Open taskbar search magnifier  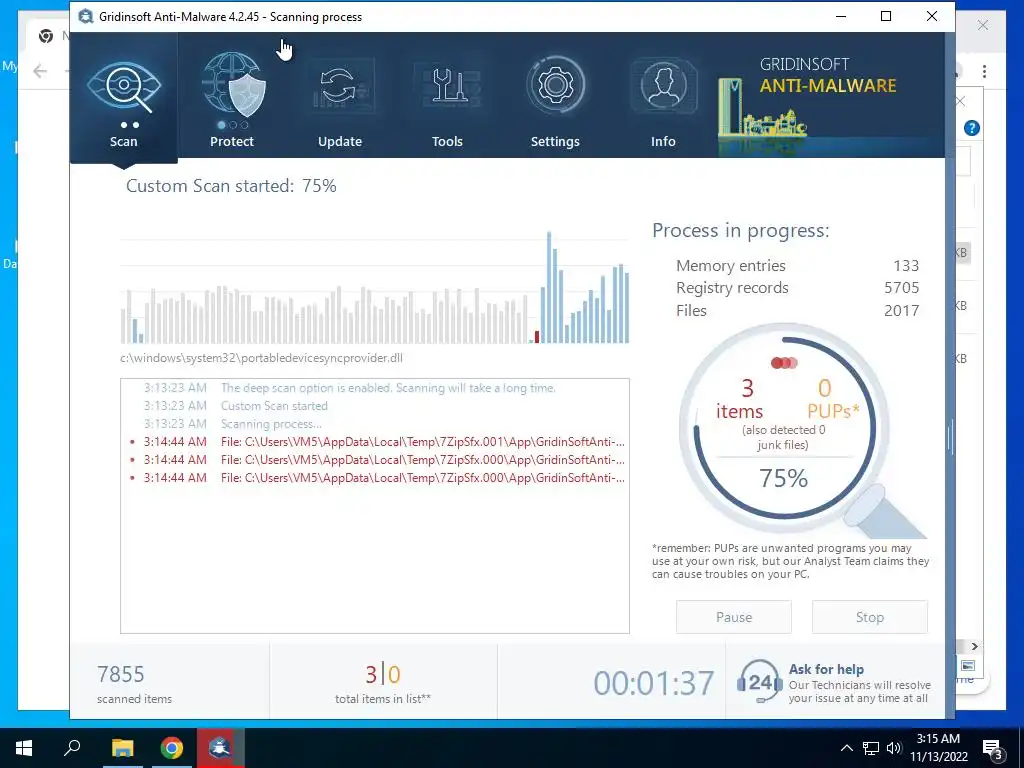click(x=72, y=748)
